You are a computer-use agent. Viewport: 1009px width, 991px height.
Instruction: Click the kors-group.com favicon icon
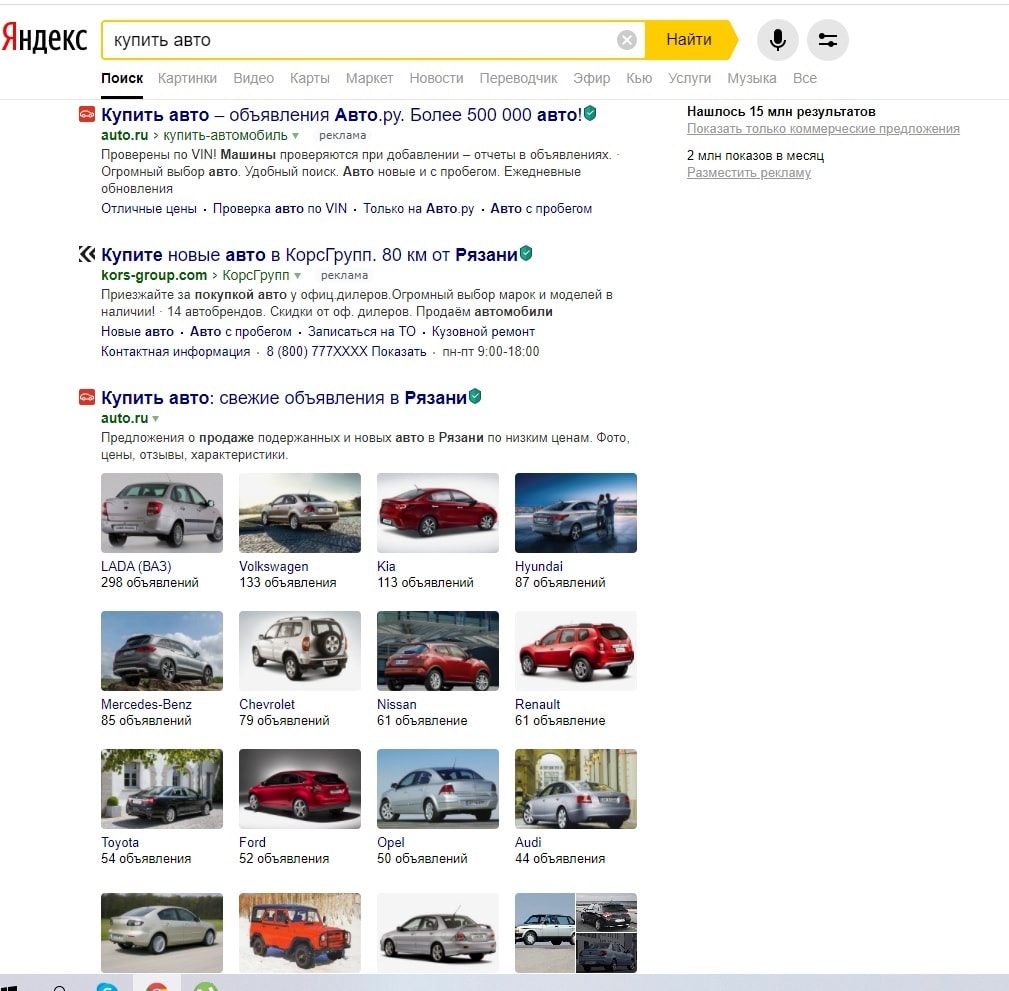point(87,254)
